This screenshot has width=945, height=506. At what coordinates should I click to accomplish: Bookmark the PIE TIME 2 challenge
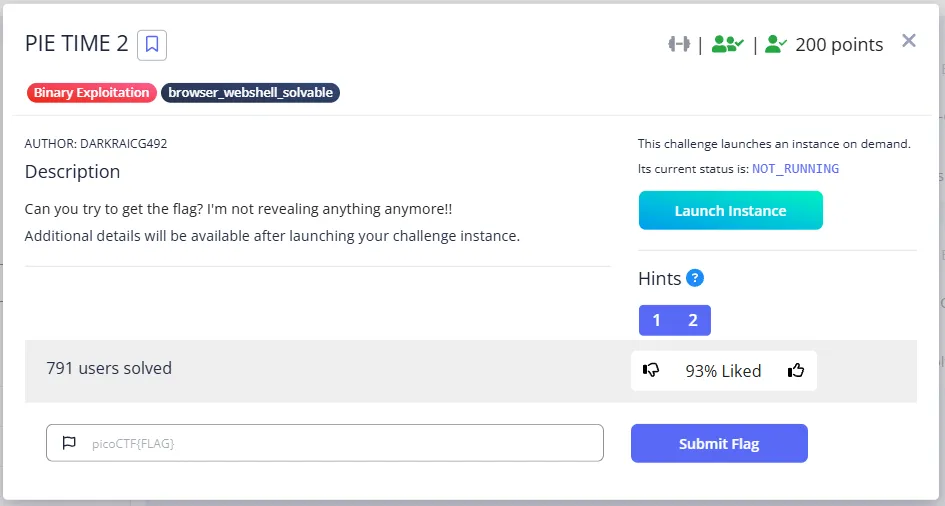tap(152, 45)
